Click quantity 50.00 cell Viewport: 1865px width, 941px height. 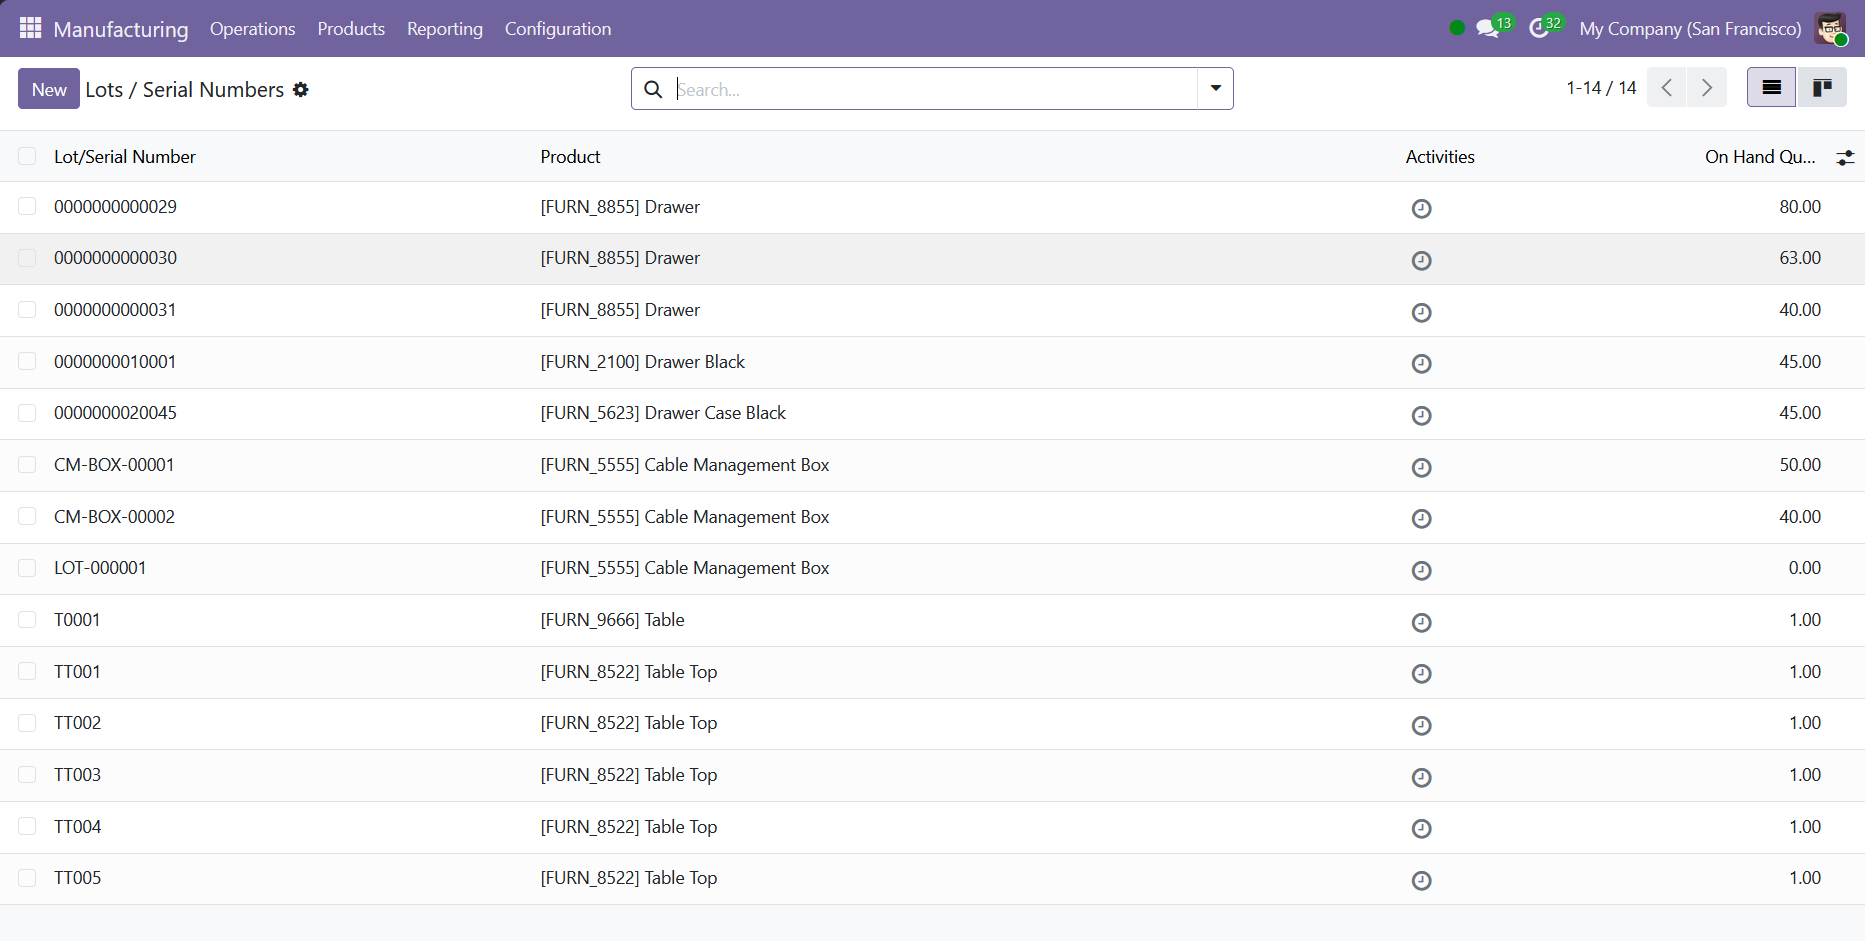tap(1800, 465)
